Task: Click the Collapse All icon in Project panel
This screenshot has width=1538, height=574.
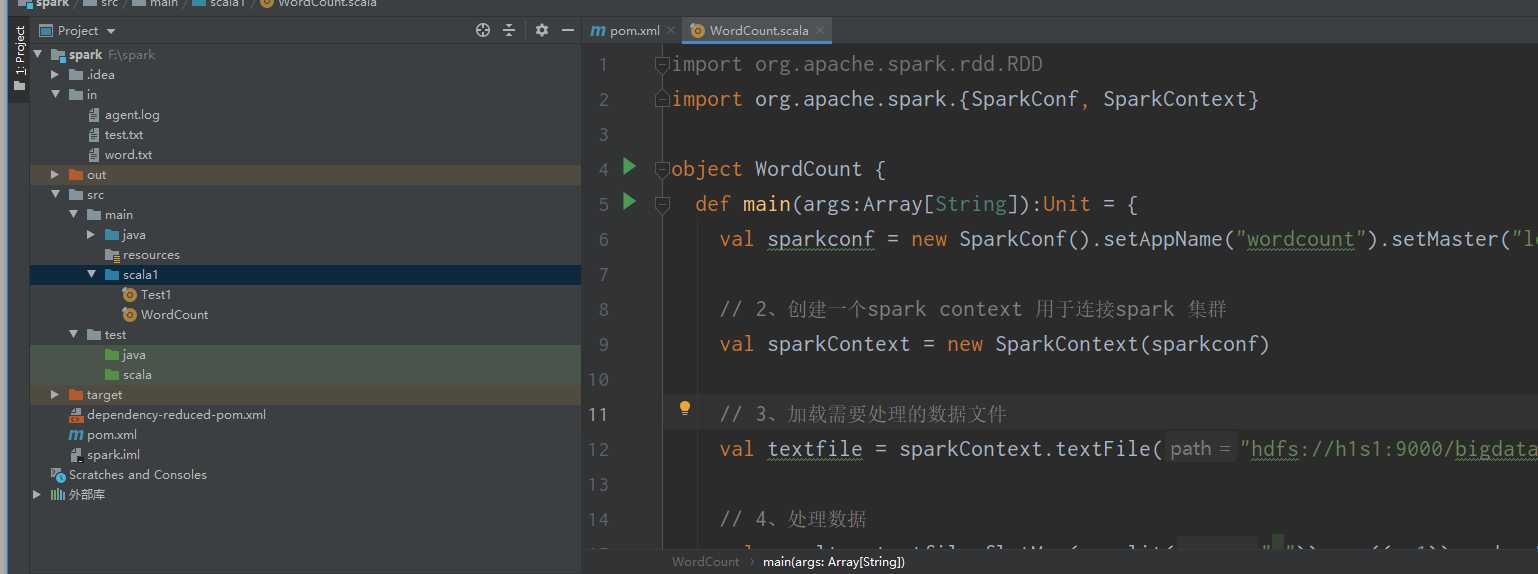Action: pyautogui.click(x=509, y=30)
